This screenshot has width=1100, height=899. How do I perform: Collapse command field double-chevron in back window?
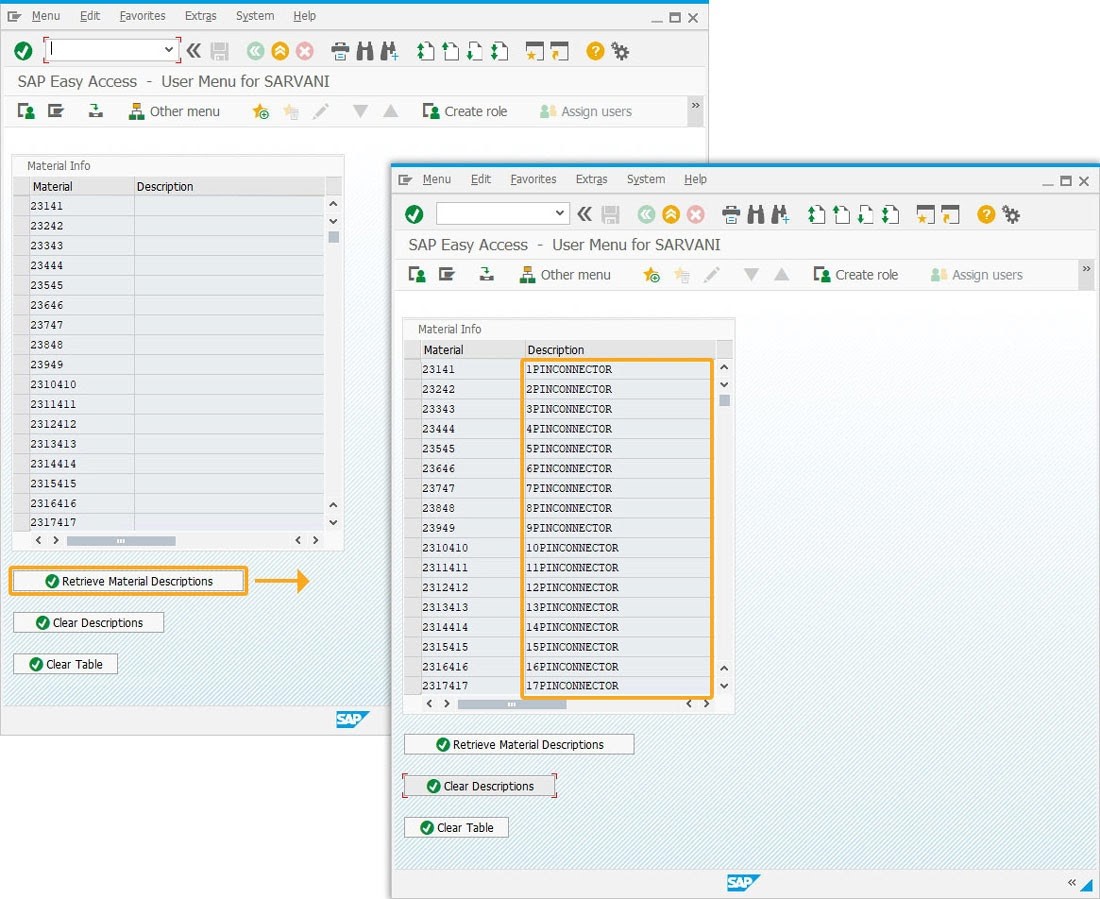tap(194, 51)
